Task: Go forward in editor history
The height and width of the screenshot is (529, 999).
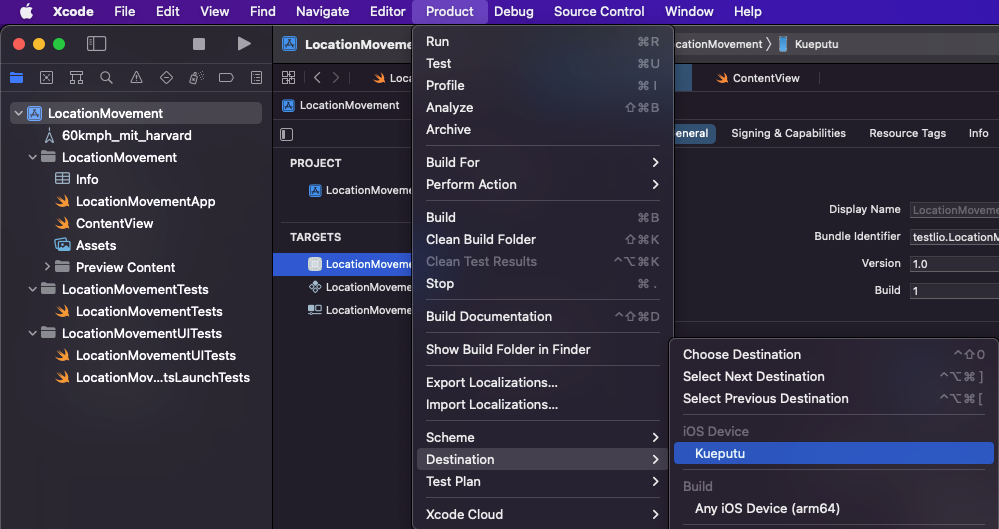Action: tap(336, 78)
